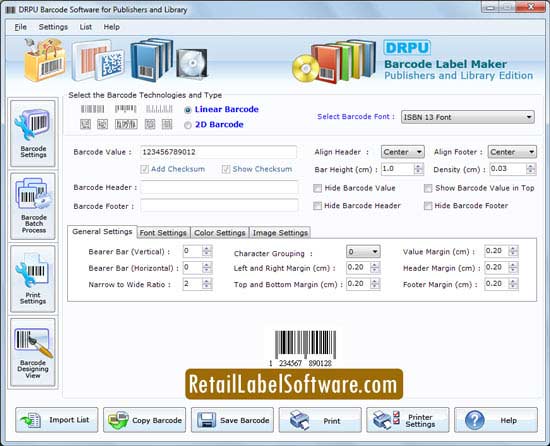Open the Barcode Settings sidebar panel

tap(33, 134)
